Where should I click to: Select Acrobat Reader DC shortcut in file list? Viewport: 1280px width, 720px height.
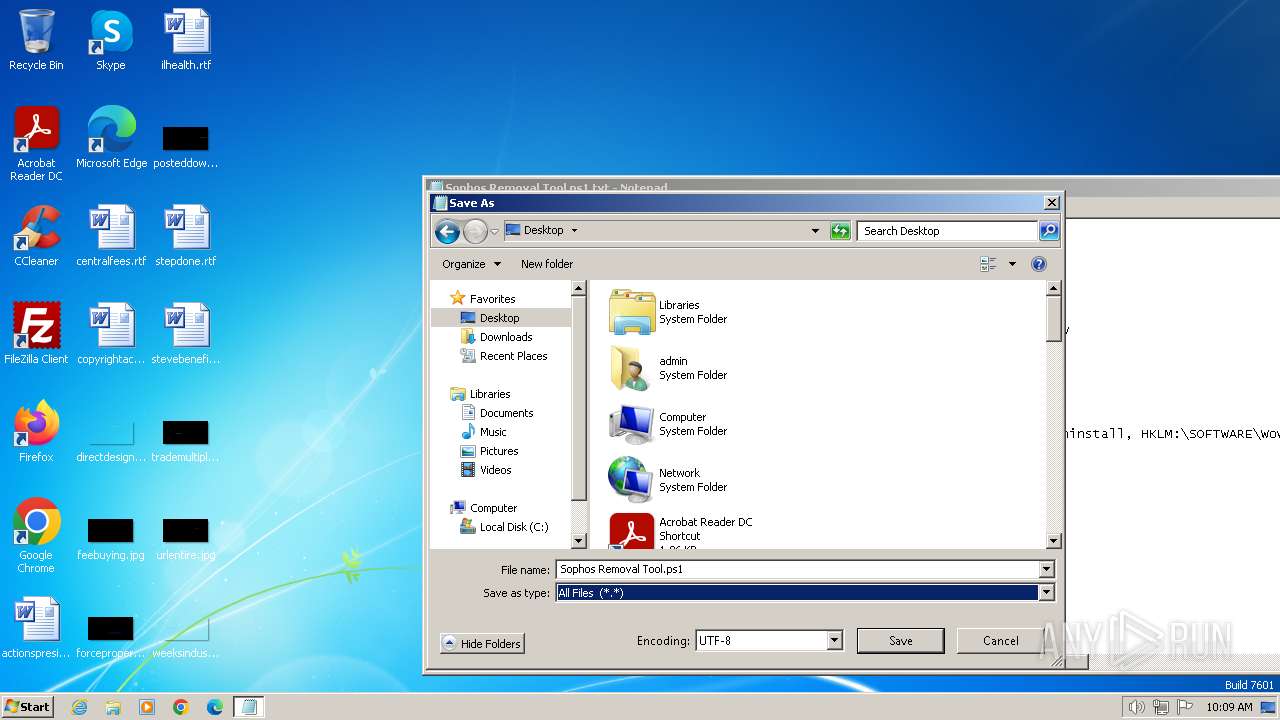[x=681, y=531]
